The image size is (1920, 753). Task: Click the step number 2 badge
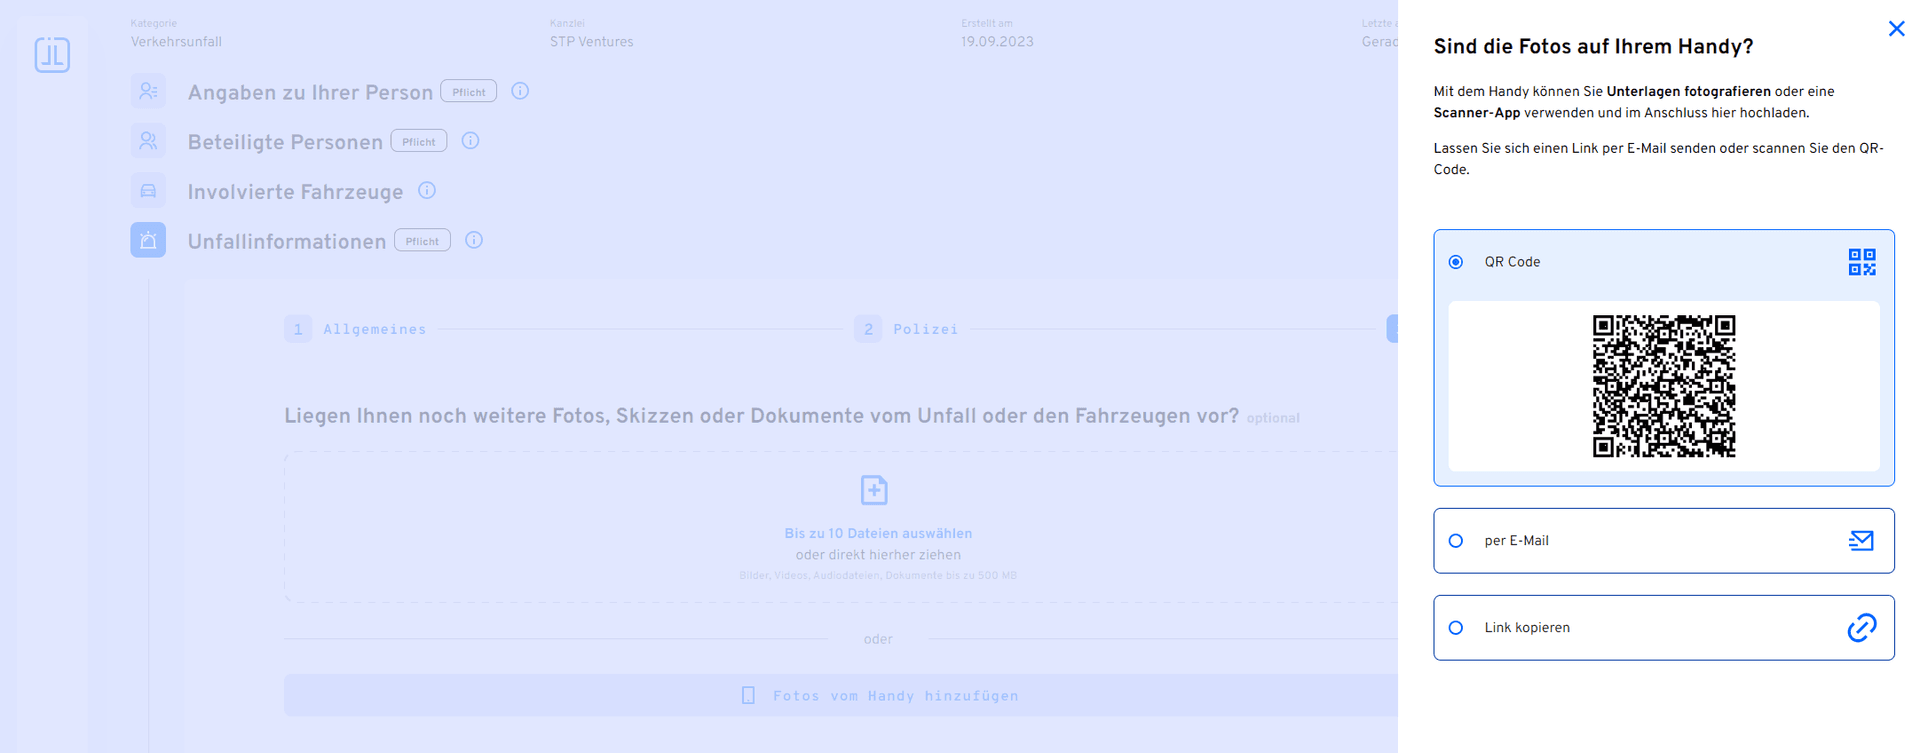point(868,329)
